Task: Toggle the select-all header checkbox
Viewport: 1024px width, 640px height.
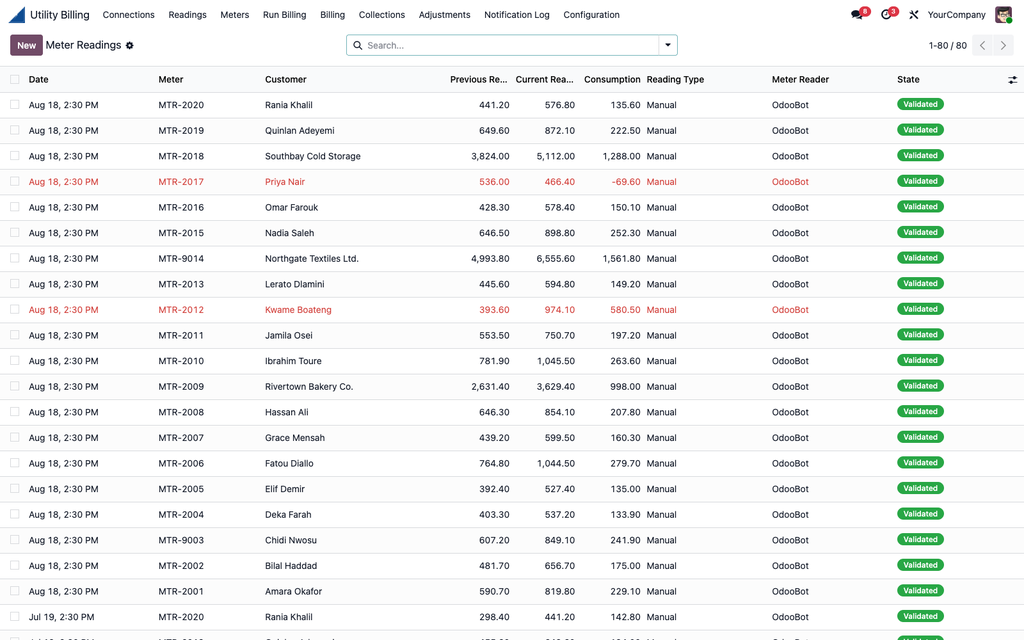Action: pyautogui.click(x=14, y=80)
